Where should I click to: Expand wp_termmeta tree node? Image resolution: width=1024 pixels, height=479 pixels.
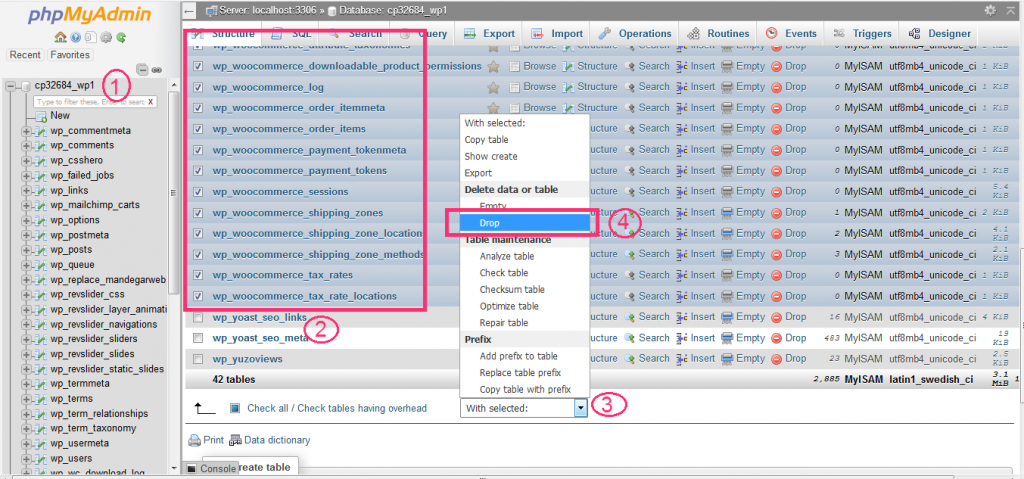tap(27, 384)
